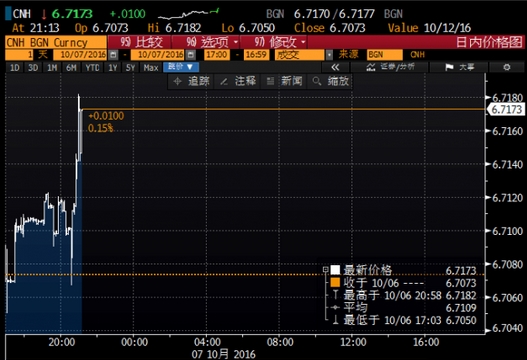
Task: Click the CNH BGN Curncy security field
Action: point(56,42)
